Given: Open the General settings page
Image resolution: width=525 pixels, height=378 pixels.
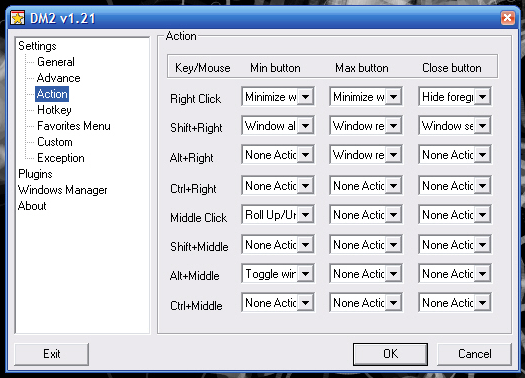Looking at the screenshot, I should [56, 62].
